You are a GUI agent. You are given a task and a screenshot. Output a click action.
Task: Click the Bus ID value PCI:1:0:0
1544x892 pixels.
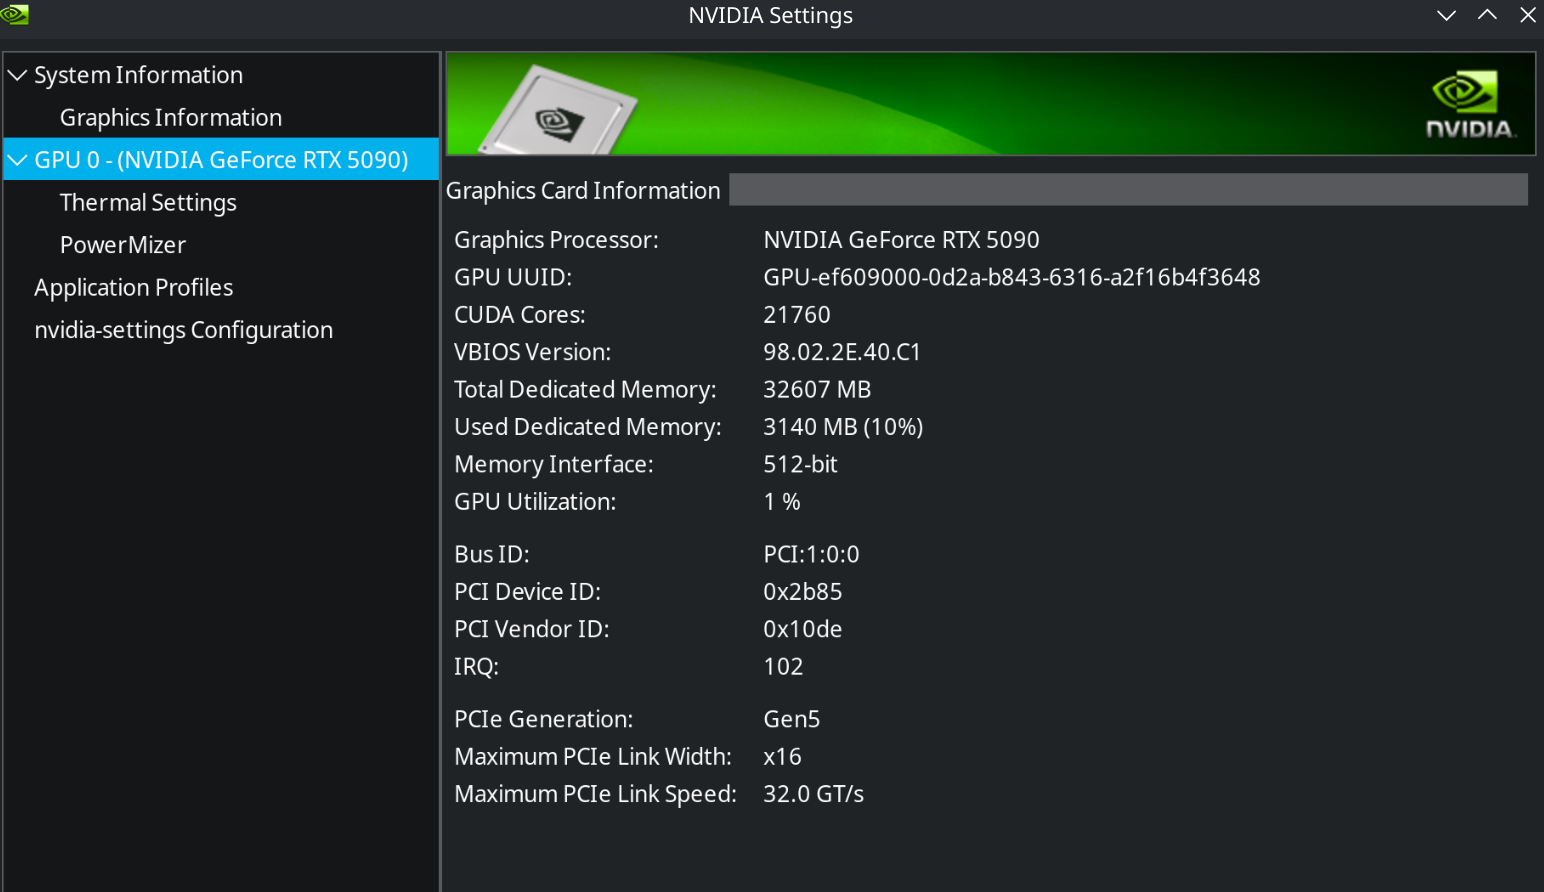coord(811,554)
